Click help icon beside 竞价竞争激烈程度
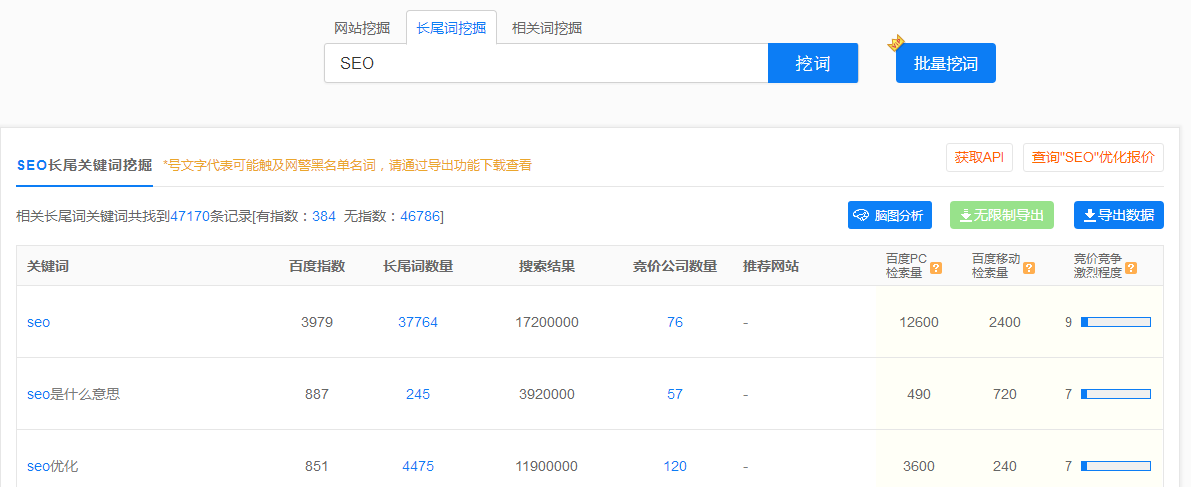This screenshot has height=487, width=1191. pos(1131,268)
